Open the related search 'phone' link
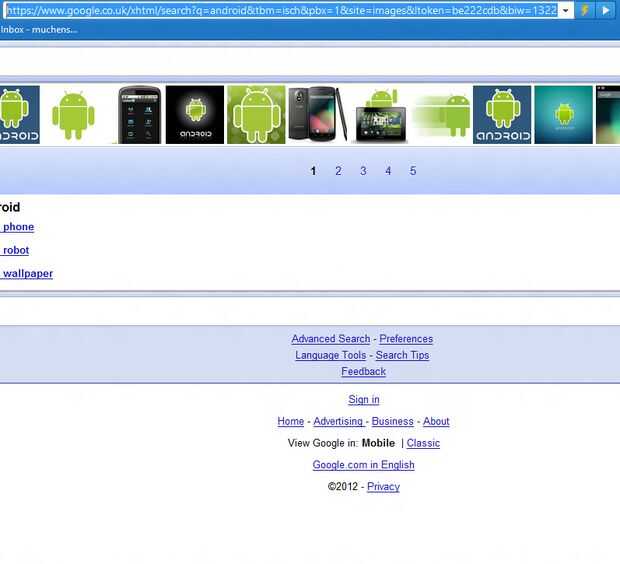Image resolution: width=620 pixels, height=564 pixels. tap(17, 227)
